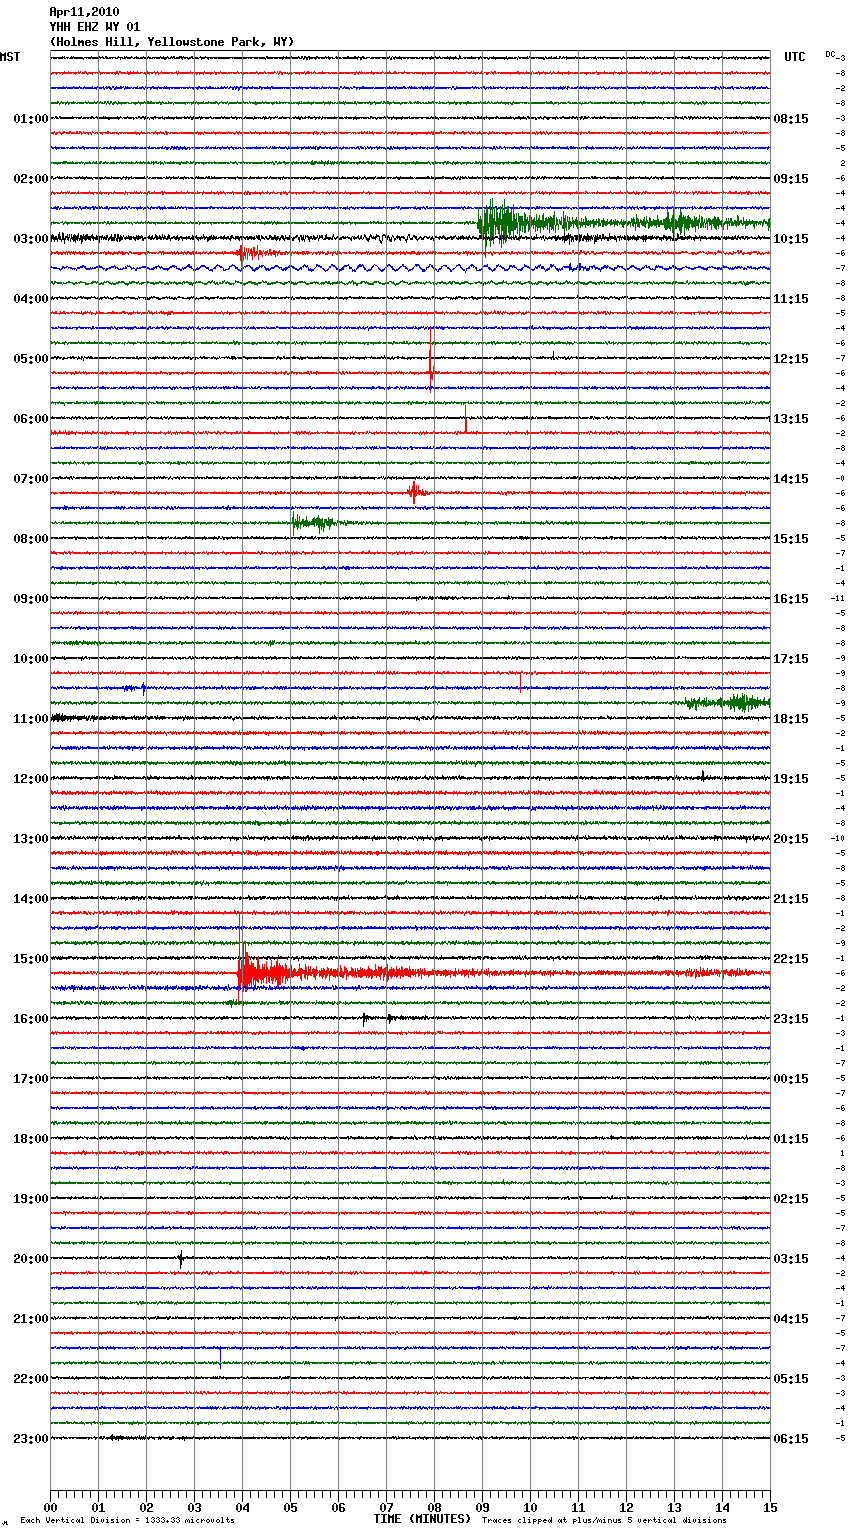Click the 12:15 UTC time label
This screenshot has height=1534, width=850.
point(791,359)
